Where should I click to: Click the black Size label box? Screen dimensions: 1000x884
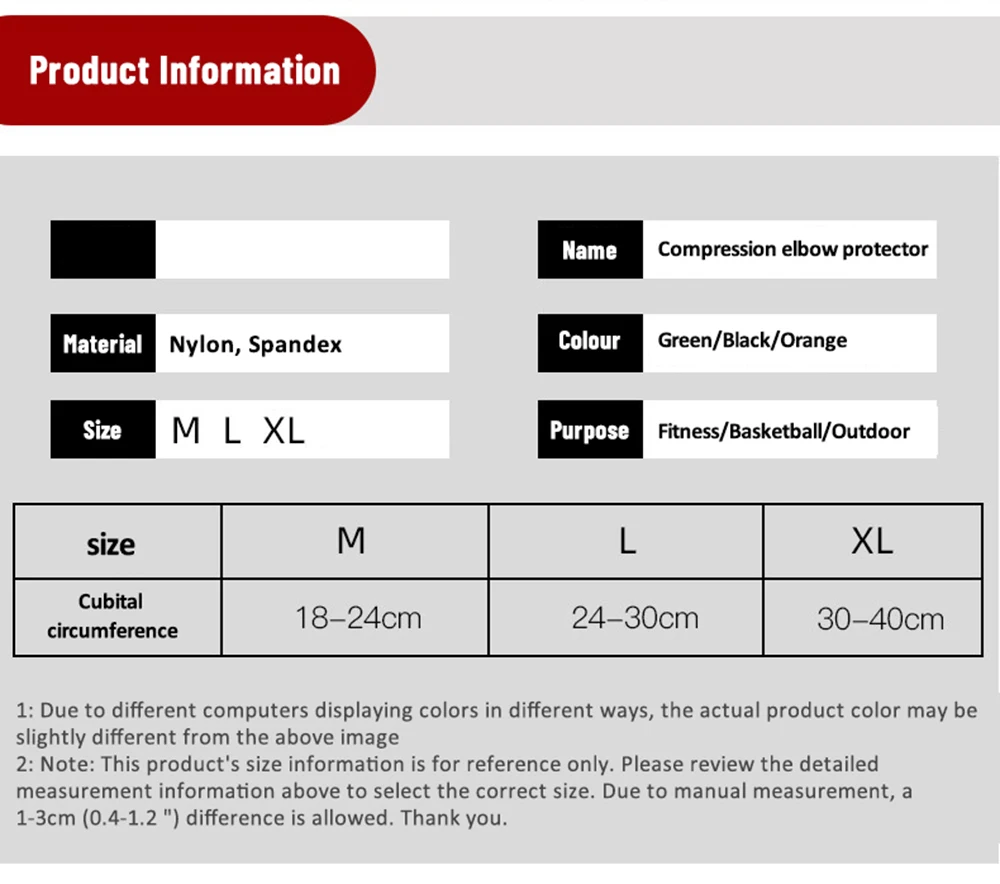click(103, 431)
